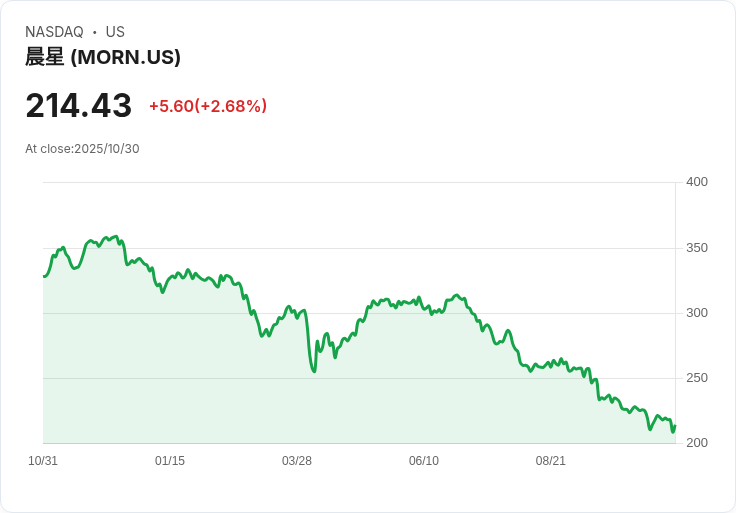Click the dot separator between NASDAQ and US
The height and width of the screenshot is (513, 736).
point(94,32)
